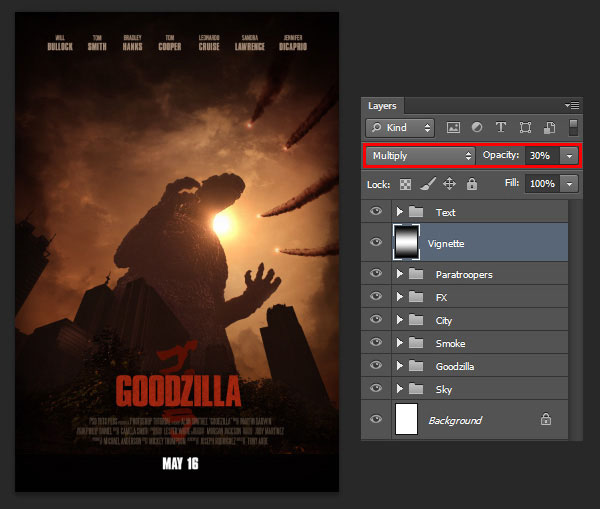Open the Kind filter type dropdown
The width and height of the screenshot is (600, 509).
coord(400,127)
